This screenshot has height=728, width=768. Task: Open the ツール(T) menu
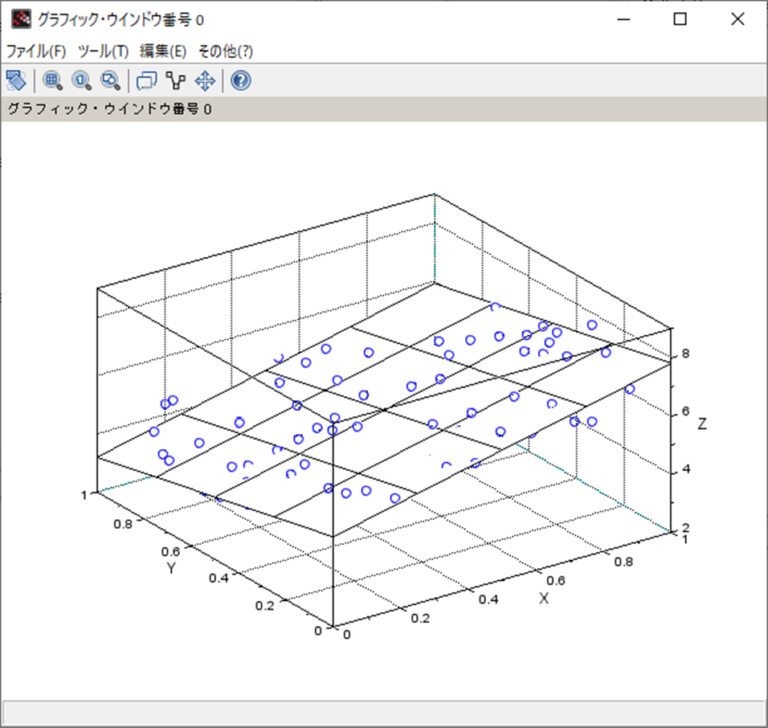click(103, 51)
